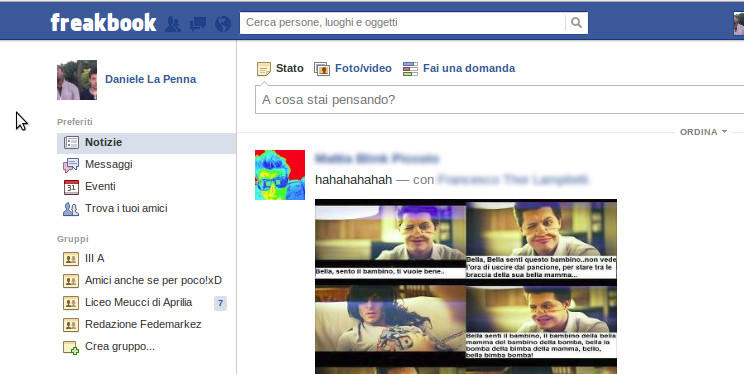
Task: Click the Liceo Meucci di Aprilia group icon
Action: pos(71,303)
